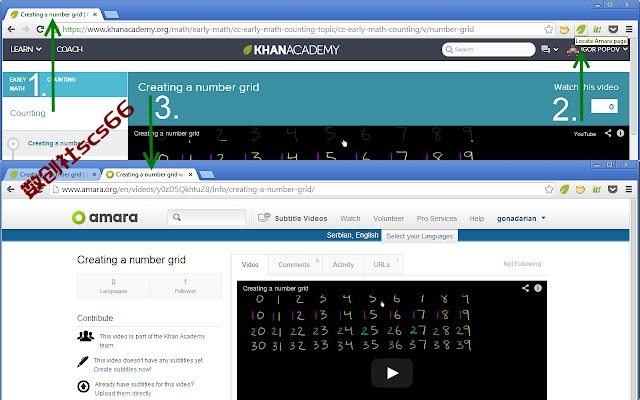The image size is (640, 400).
Task: Click Languages count box
Action: click(113, 286)
